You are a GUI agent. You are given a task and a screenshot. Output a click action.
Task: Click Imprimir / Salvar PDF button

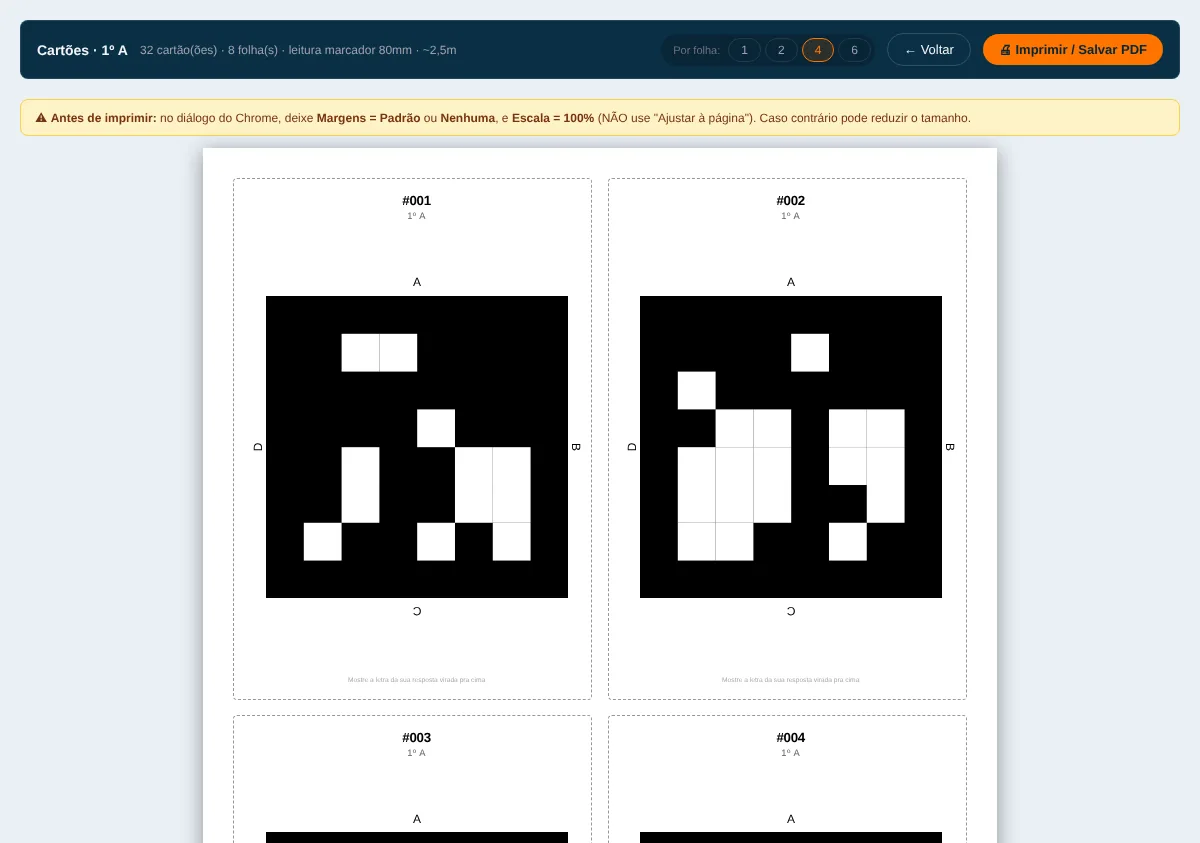1073,50
